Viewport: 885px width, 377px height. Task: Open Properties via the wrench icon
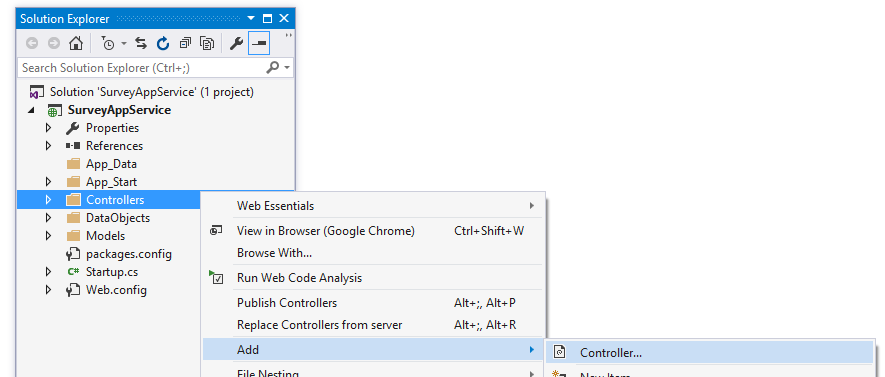point(236,43)
